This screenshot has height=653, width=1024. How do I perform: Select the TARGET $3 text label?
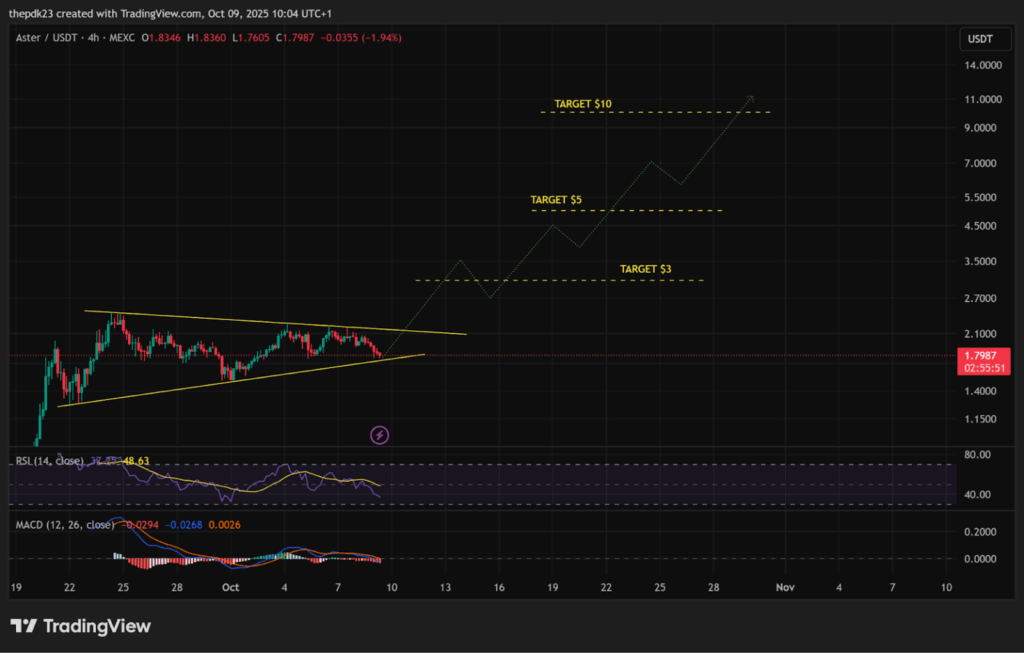click(x=645, y=269)
